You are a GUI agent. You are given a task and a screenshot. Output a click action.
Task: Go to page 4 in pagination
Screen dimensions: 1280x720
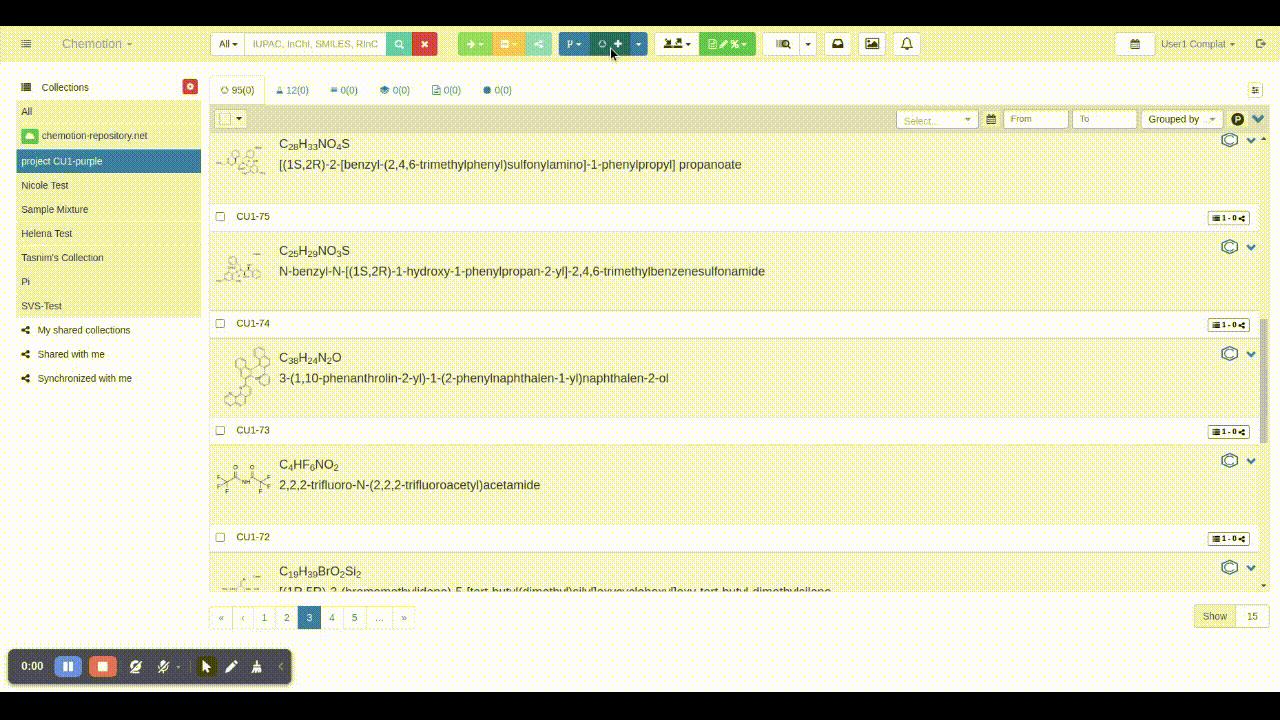(x=332, y=618)
